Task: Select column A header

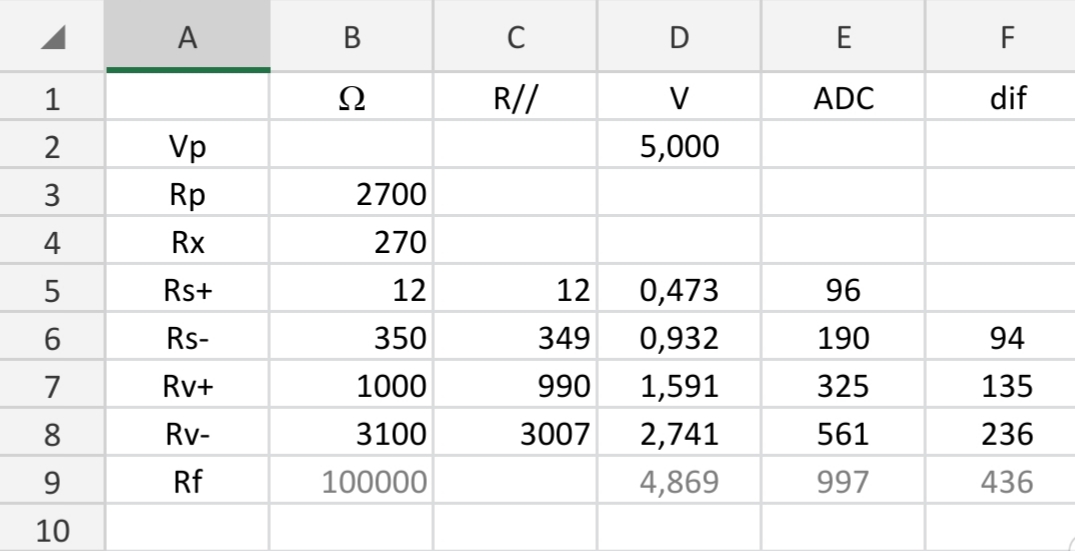Action: (x=188, y=36)
